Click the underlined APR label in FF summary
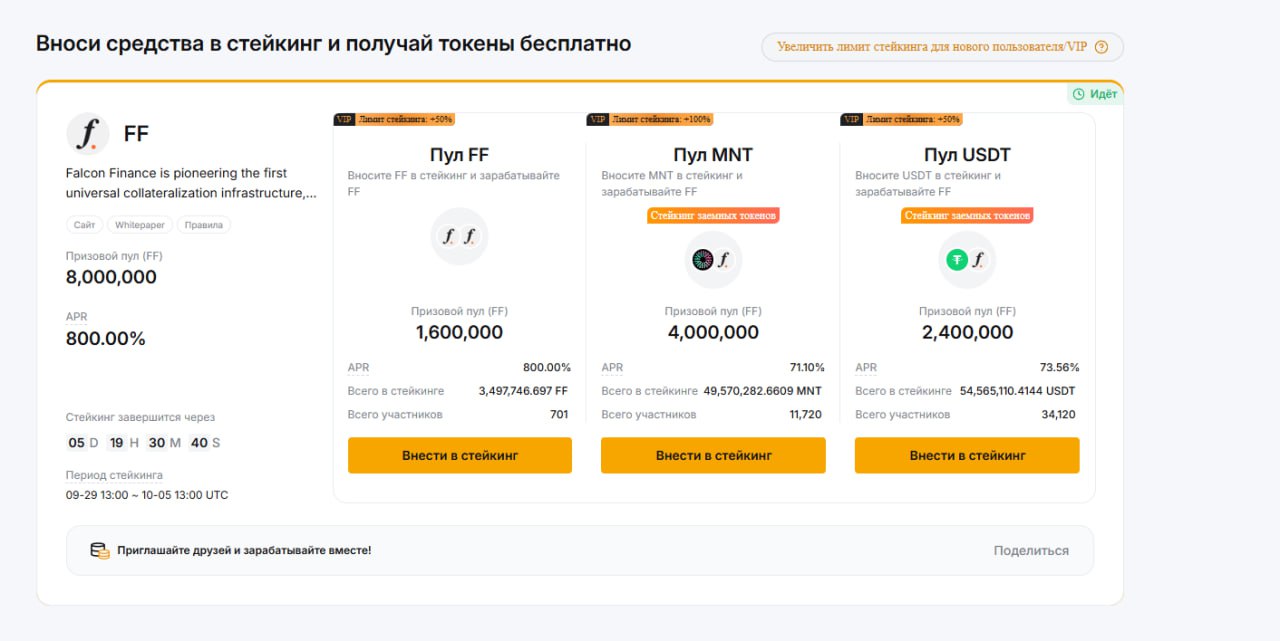The image size is (1280, 641). click(77, 317)
